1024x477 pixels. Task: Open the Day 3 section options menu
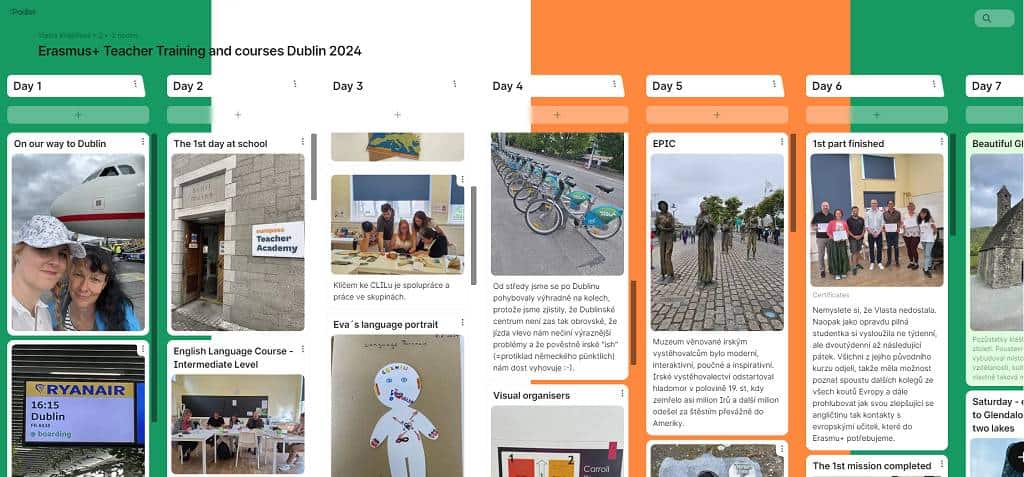pos(455,84)
